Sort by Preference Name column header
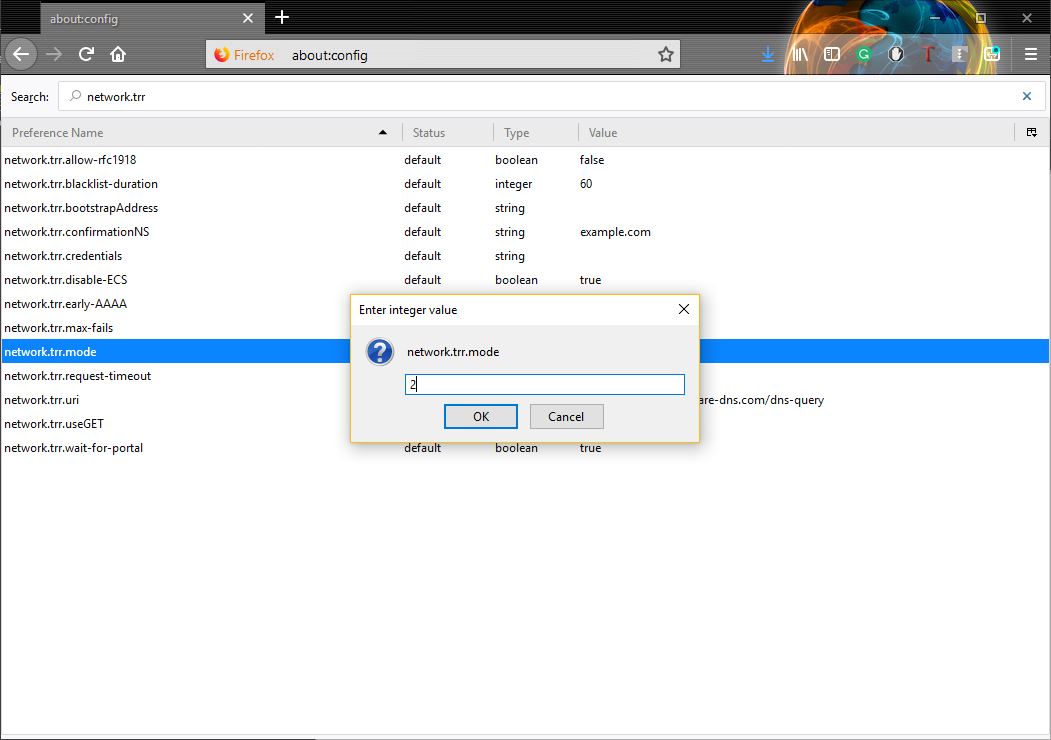 pyautogui.click(x=200, y=132)
